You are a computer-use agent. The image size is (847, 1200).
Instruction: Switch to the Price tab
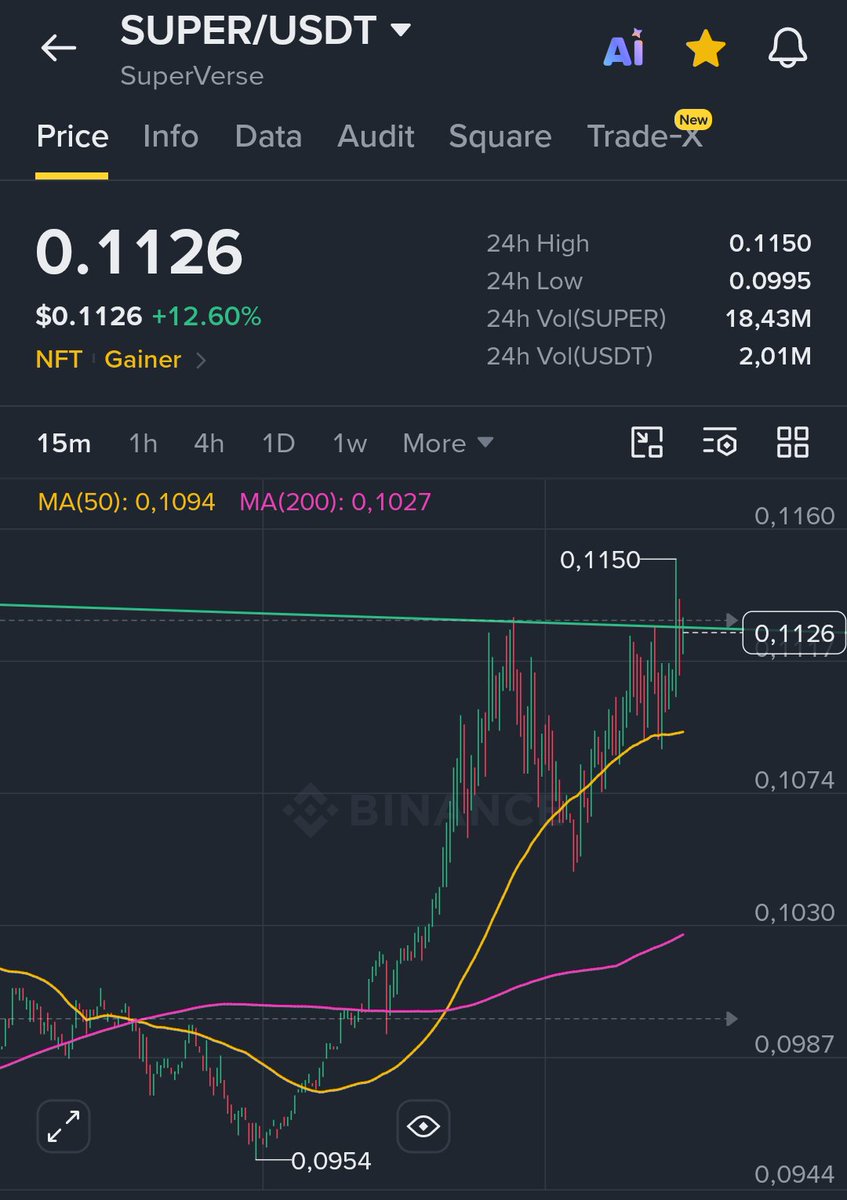pyautogui.click(x=72, y=136)
